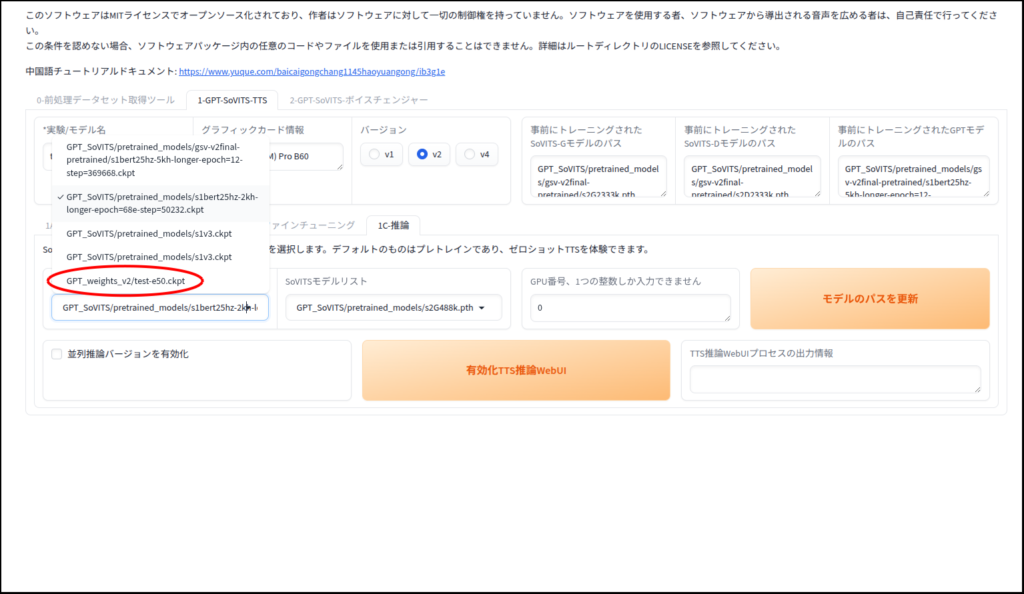Open the Chinese tutorial yuque.com link

click(312, 71)
